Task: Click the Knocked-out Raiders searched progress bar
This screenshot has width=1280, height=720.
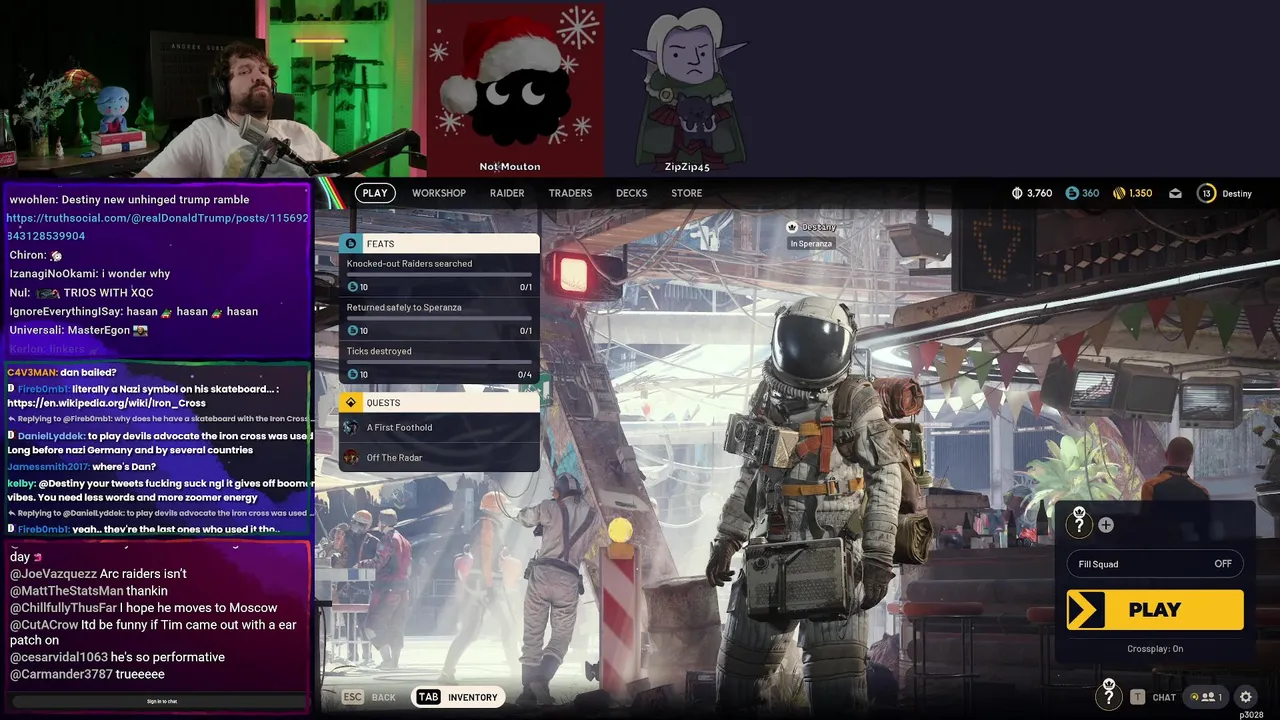Action: 439,274
